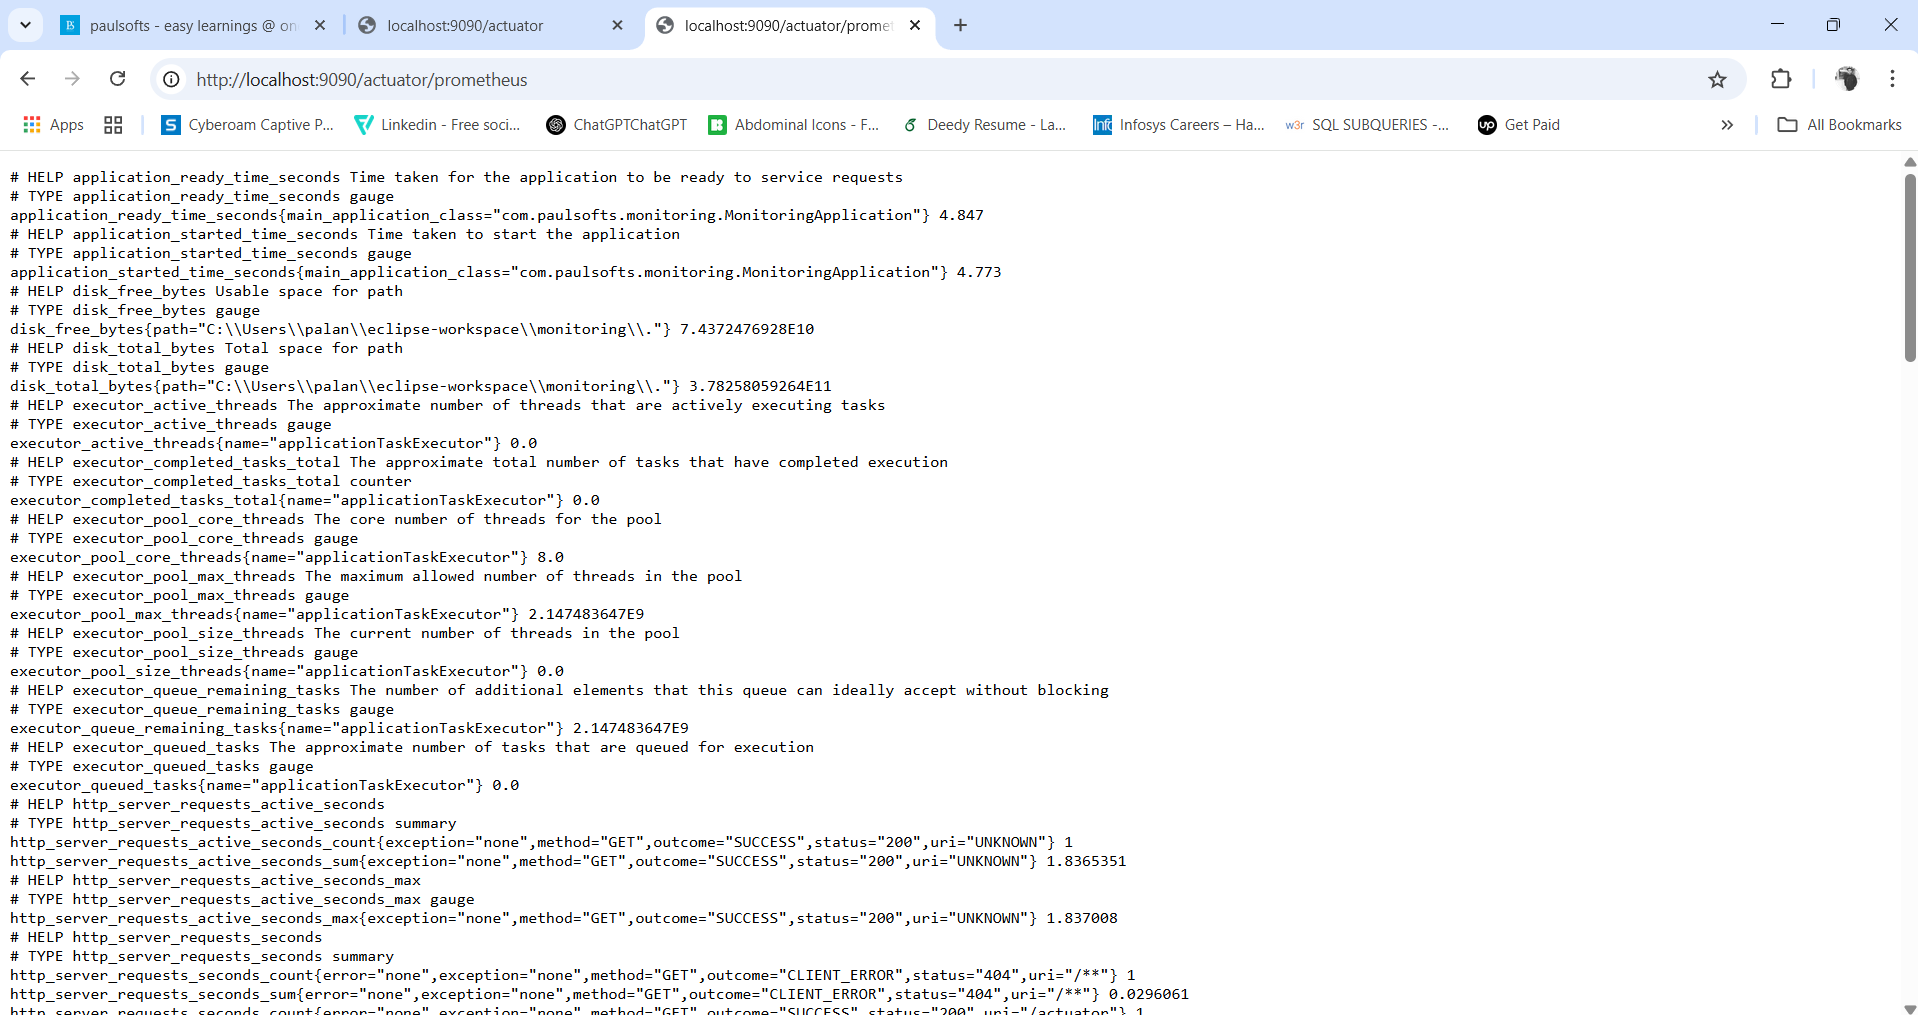Open the browser profile avatar

point(1846,79)
